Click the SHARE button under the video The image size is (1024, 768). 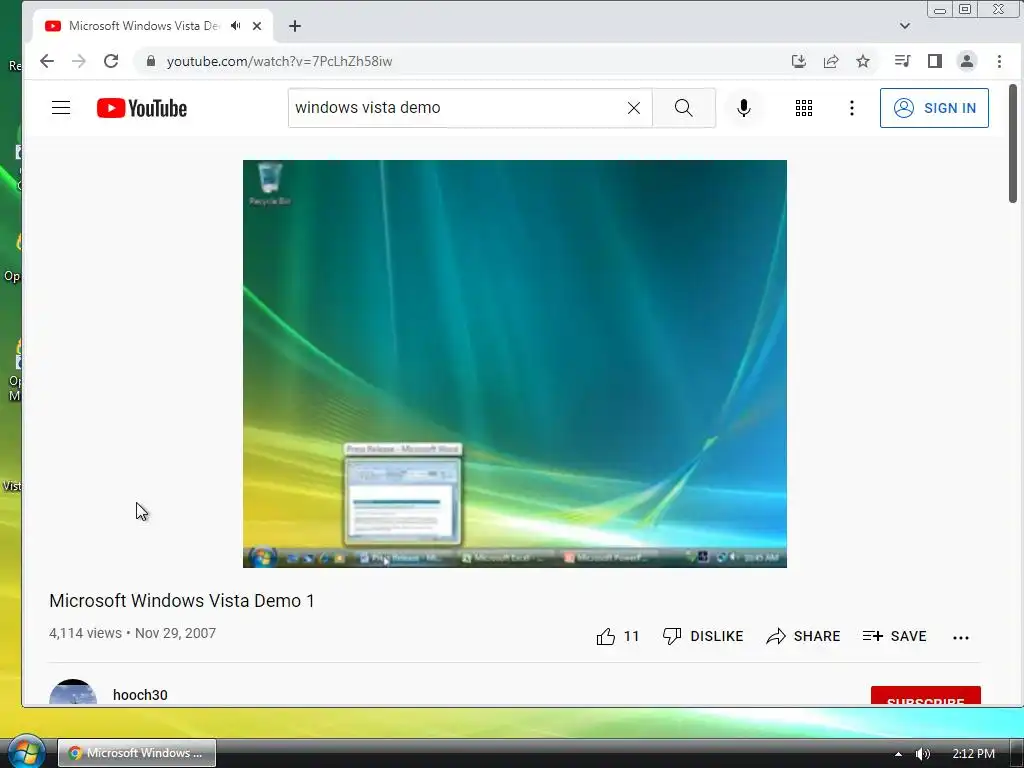tap(803, 636)
